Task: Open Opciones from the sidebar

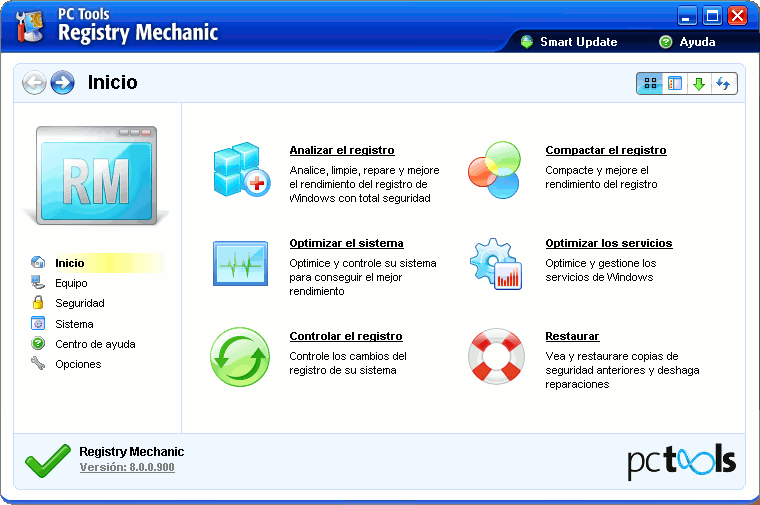Action: pos(78,364)
